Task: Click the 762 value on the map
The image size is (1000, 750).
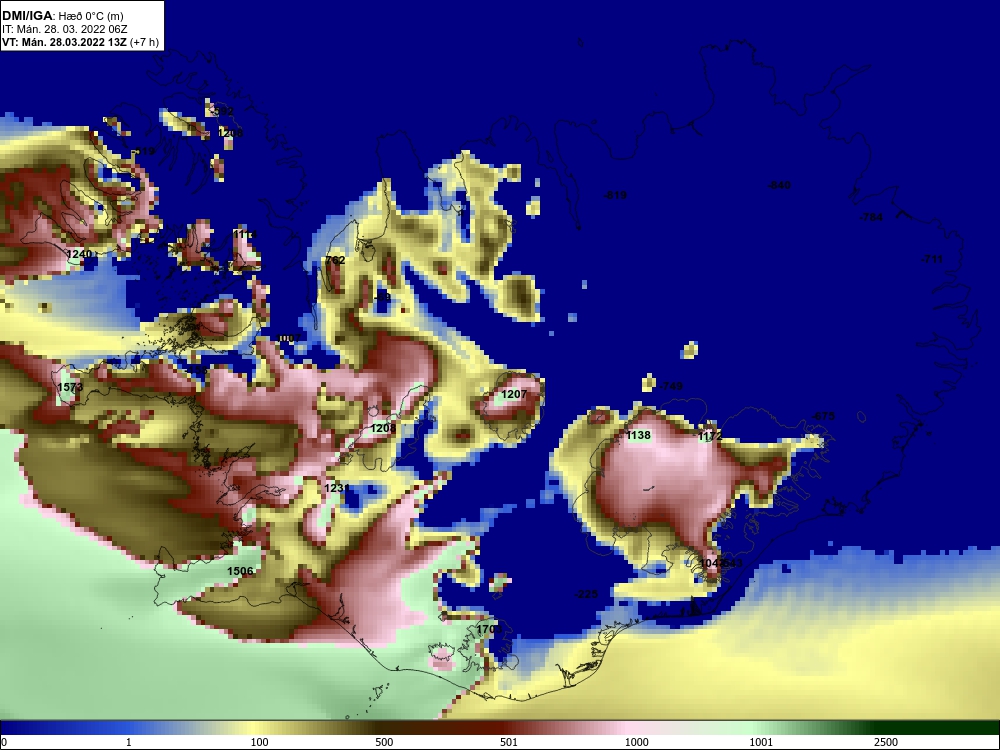Action: 335,260
